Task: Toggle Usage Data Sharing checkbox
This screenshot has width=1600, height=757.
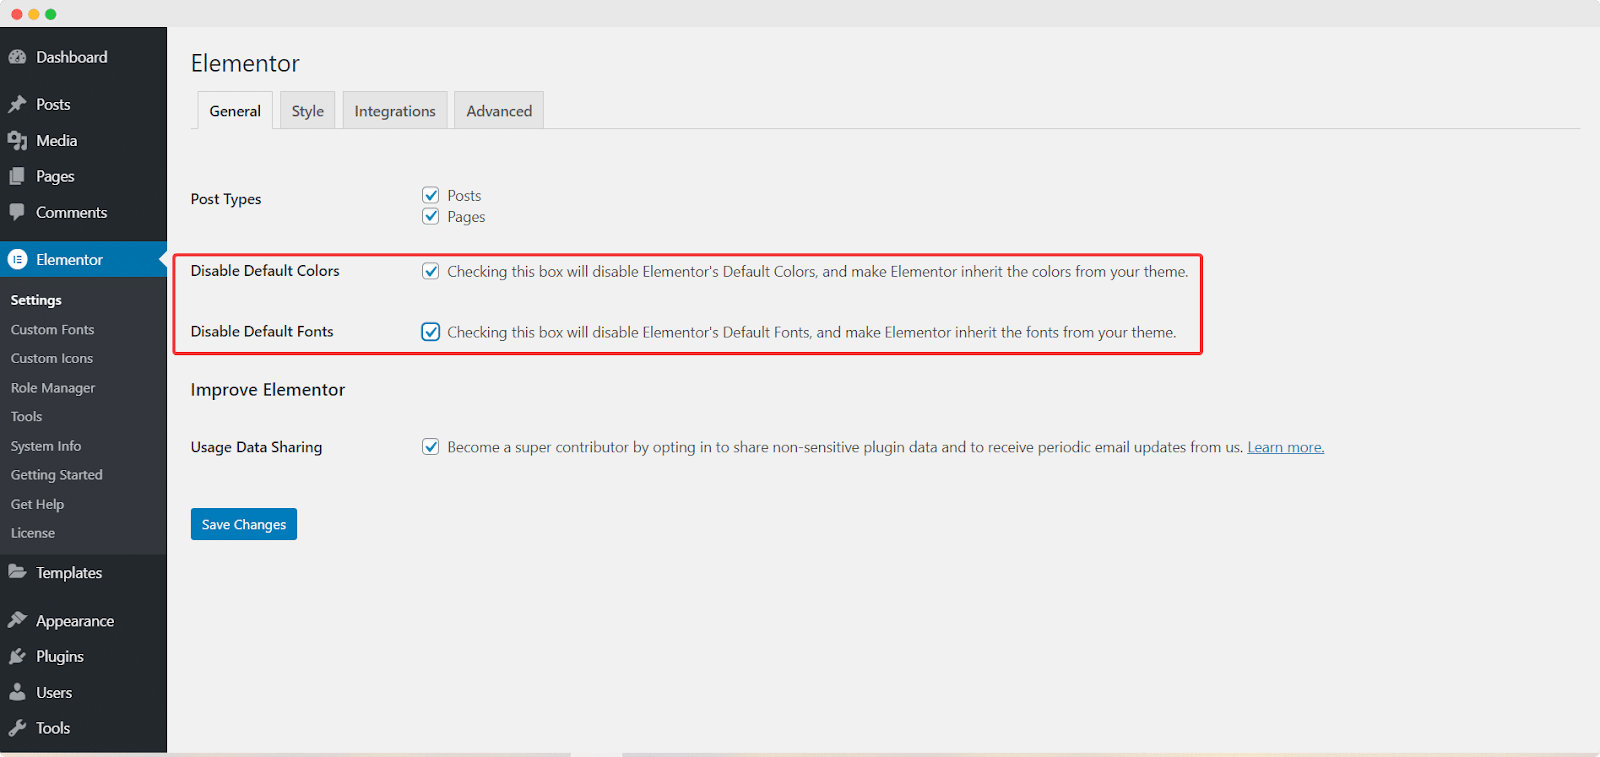Action: [x=431, y=447]
